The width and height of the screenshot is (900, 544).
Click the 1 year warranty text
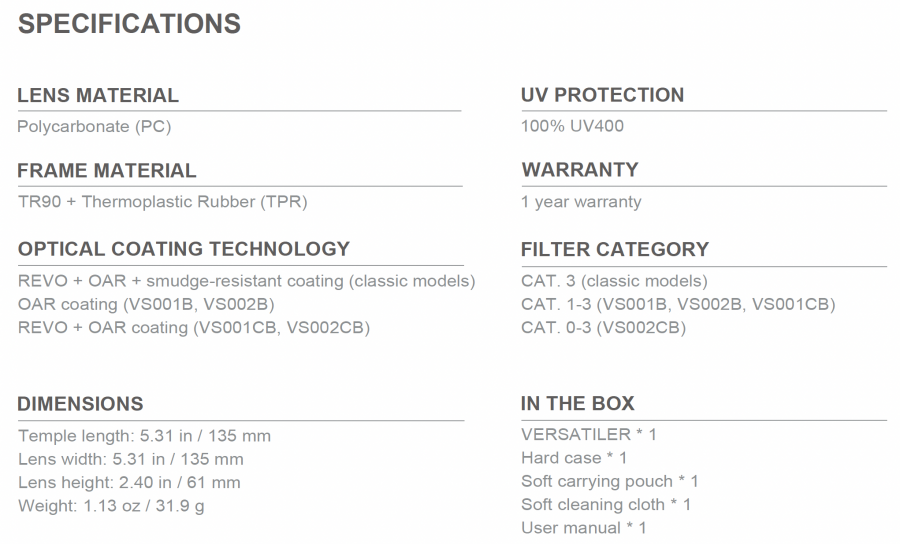pos(581,202)
